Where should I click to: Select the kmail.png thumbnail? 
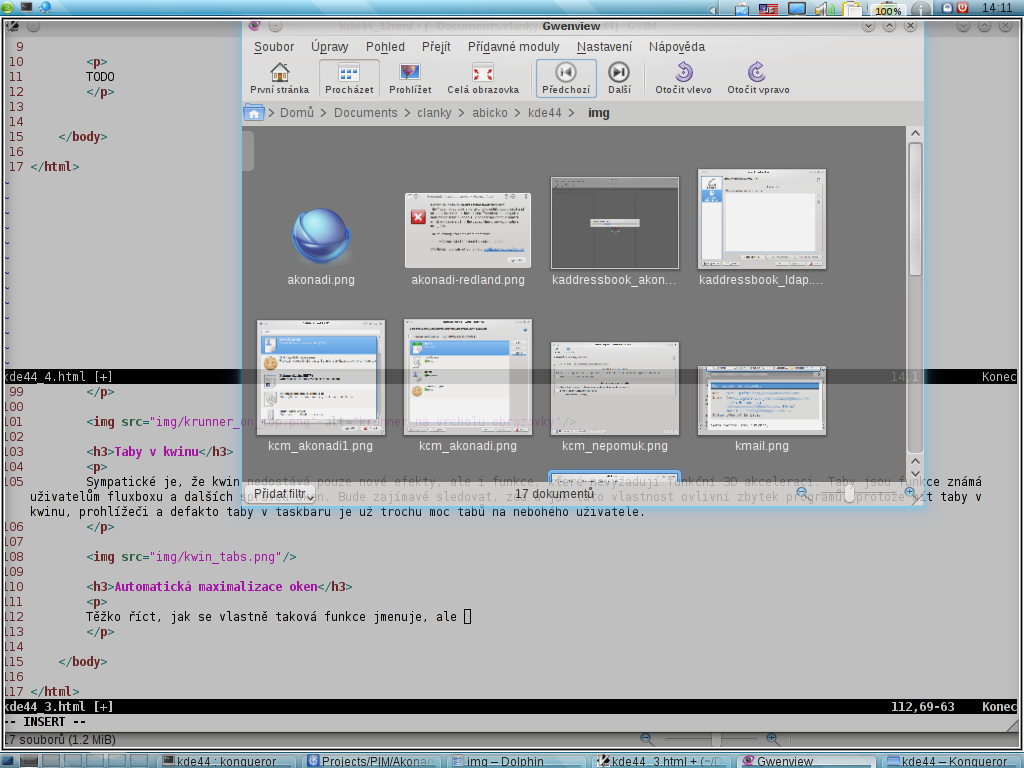point(761,400)
